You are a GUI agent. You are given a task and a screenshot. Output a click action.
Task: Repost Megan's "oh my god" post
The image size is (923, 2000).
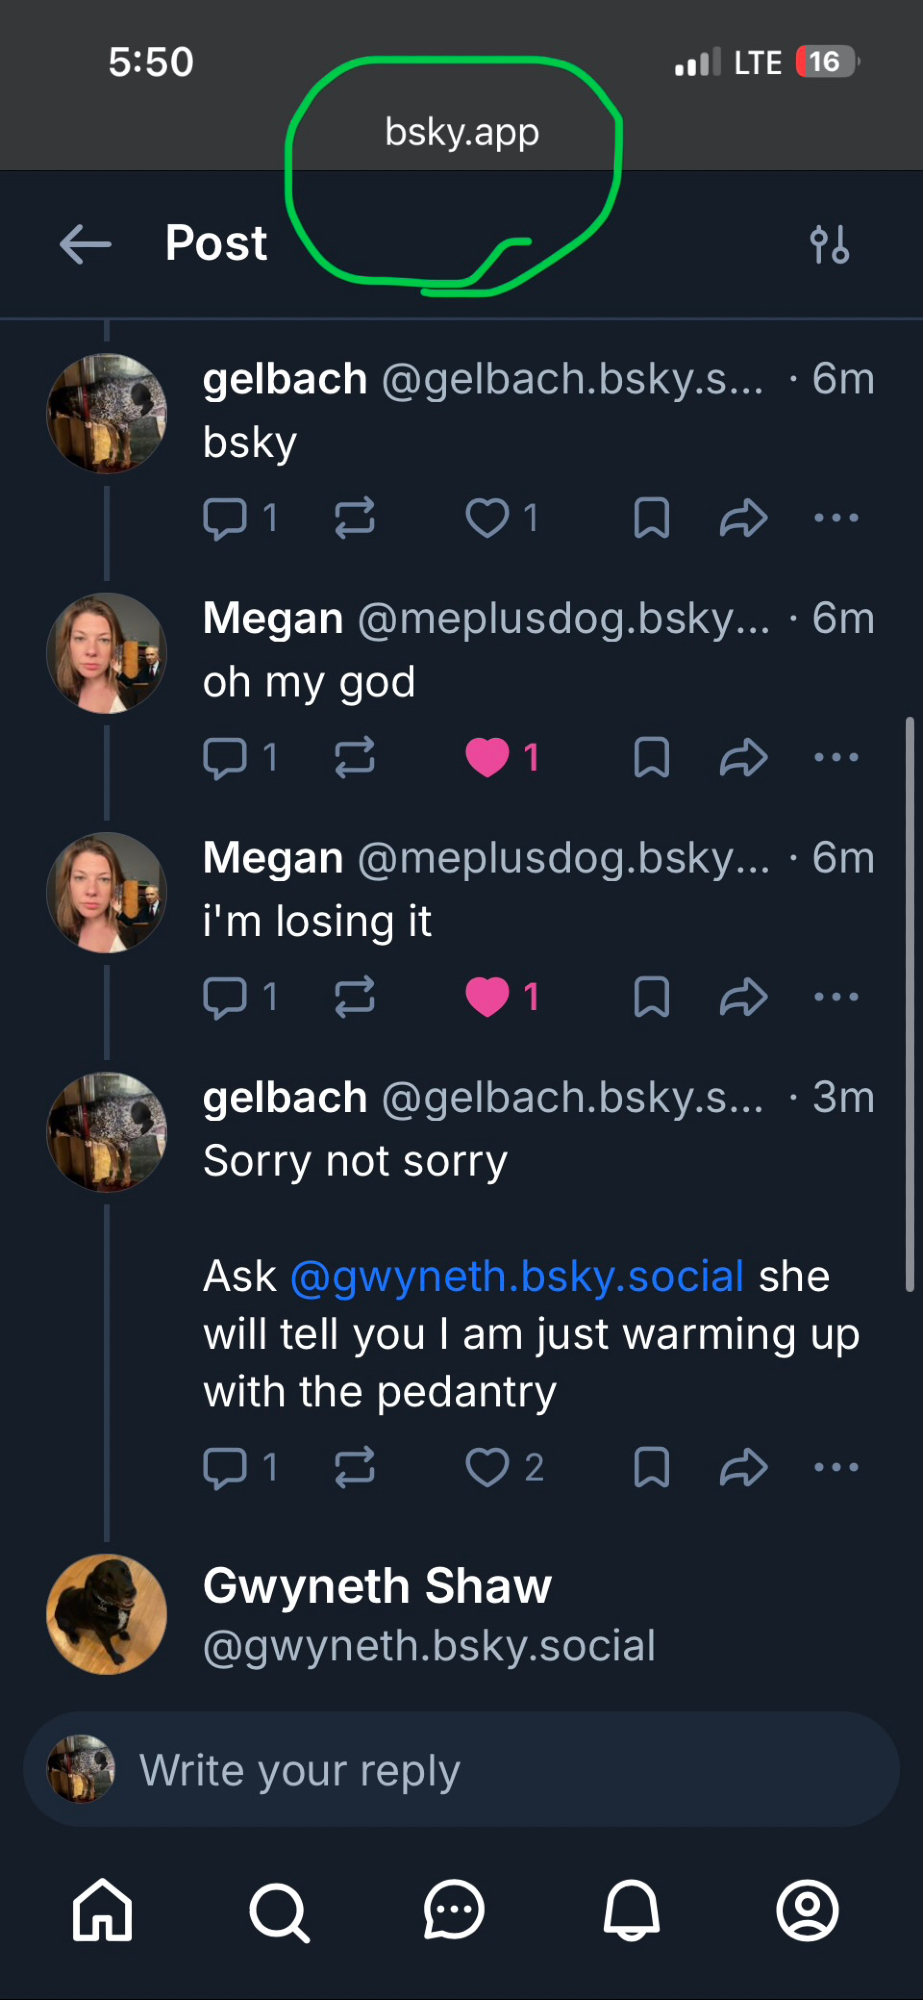point(354,757)
